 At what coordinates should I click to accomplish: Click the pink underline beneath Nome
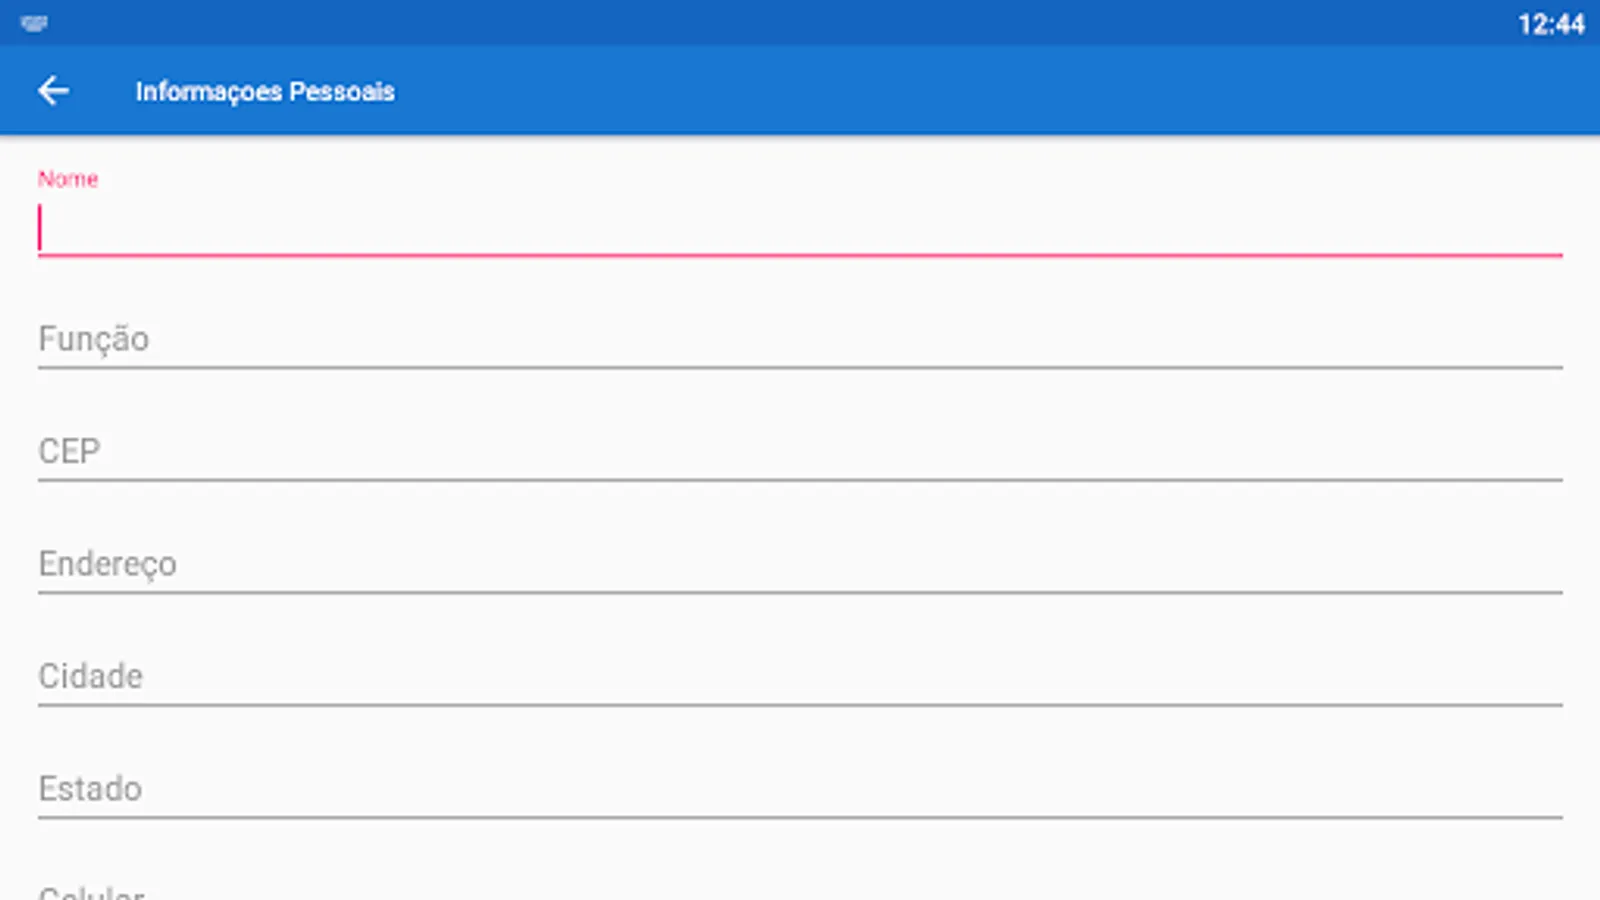800,256
